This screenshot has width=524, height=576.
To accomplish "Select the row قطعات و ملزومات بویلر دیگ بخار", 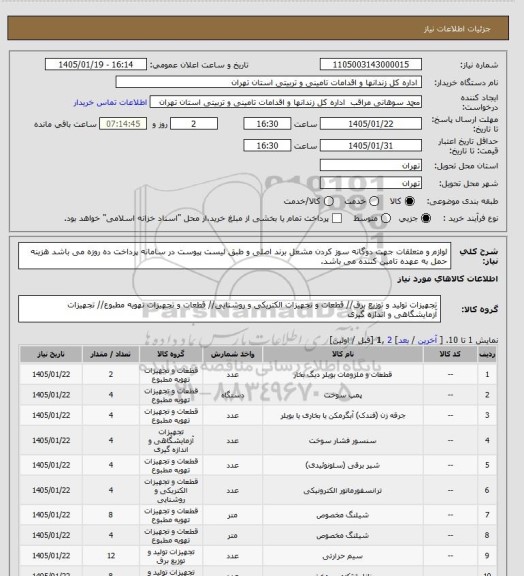I will click(x=258, y=374).
